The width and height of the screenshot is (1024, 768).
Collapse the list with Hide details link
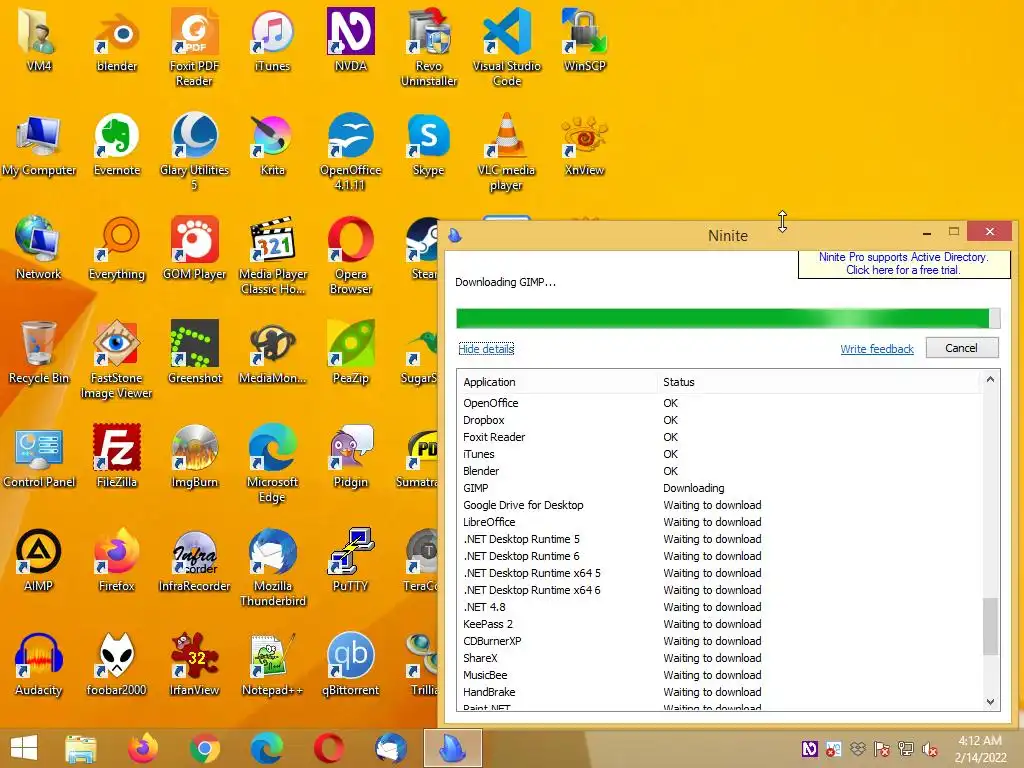point(486,349)
